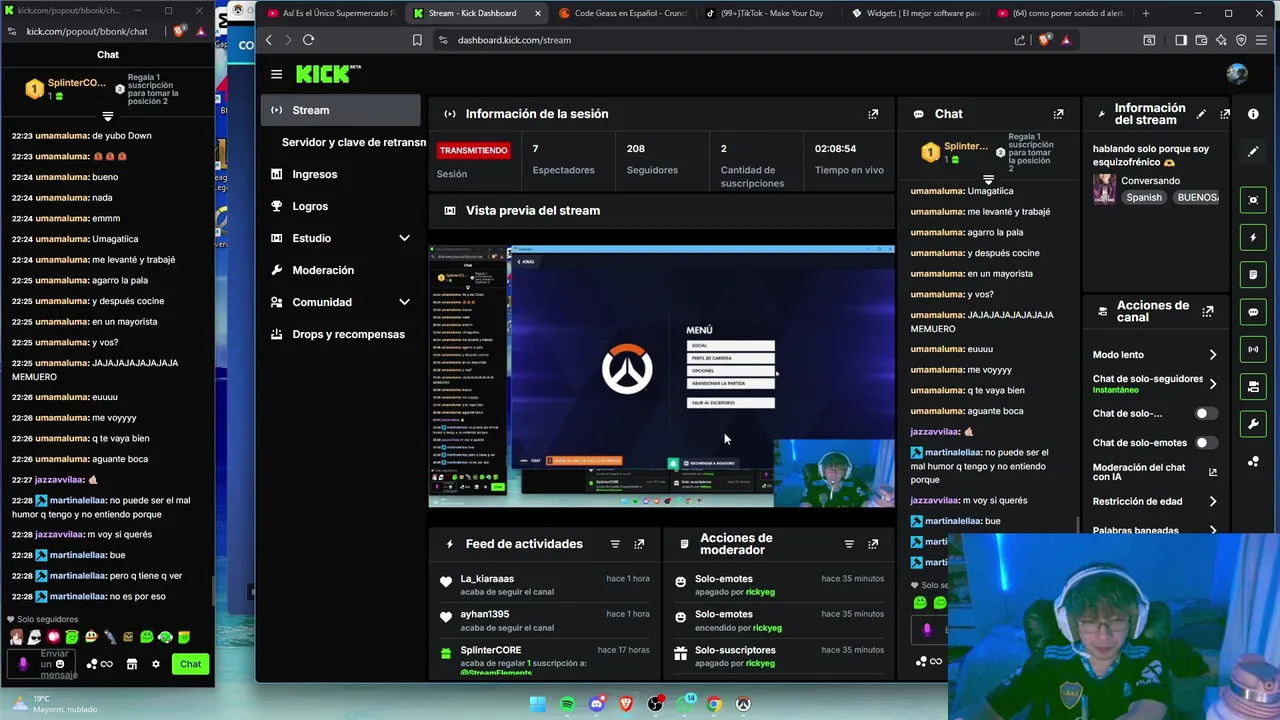Screen dimensions: 1280x720
Task: Pop out the Acciones de moderador panel
Action: [873, 544]
